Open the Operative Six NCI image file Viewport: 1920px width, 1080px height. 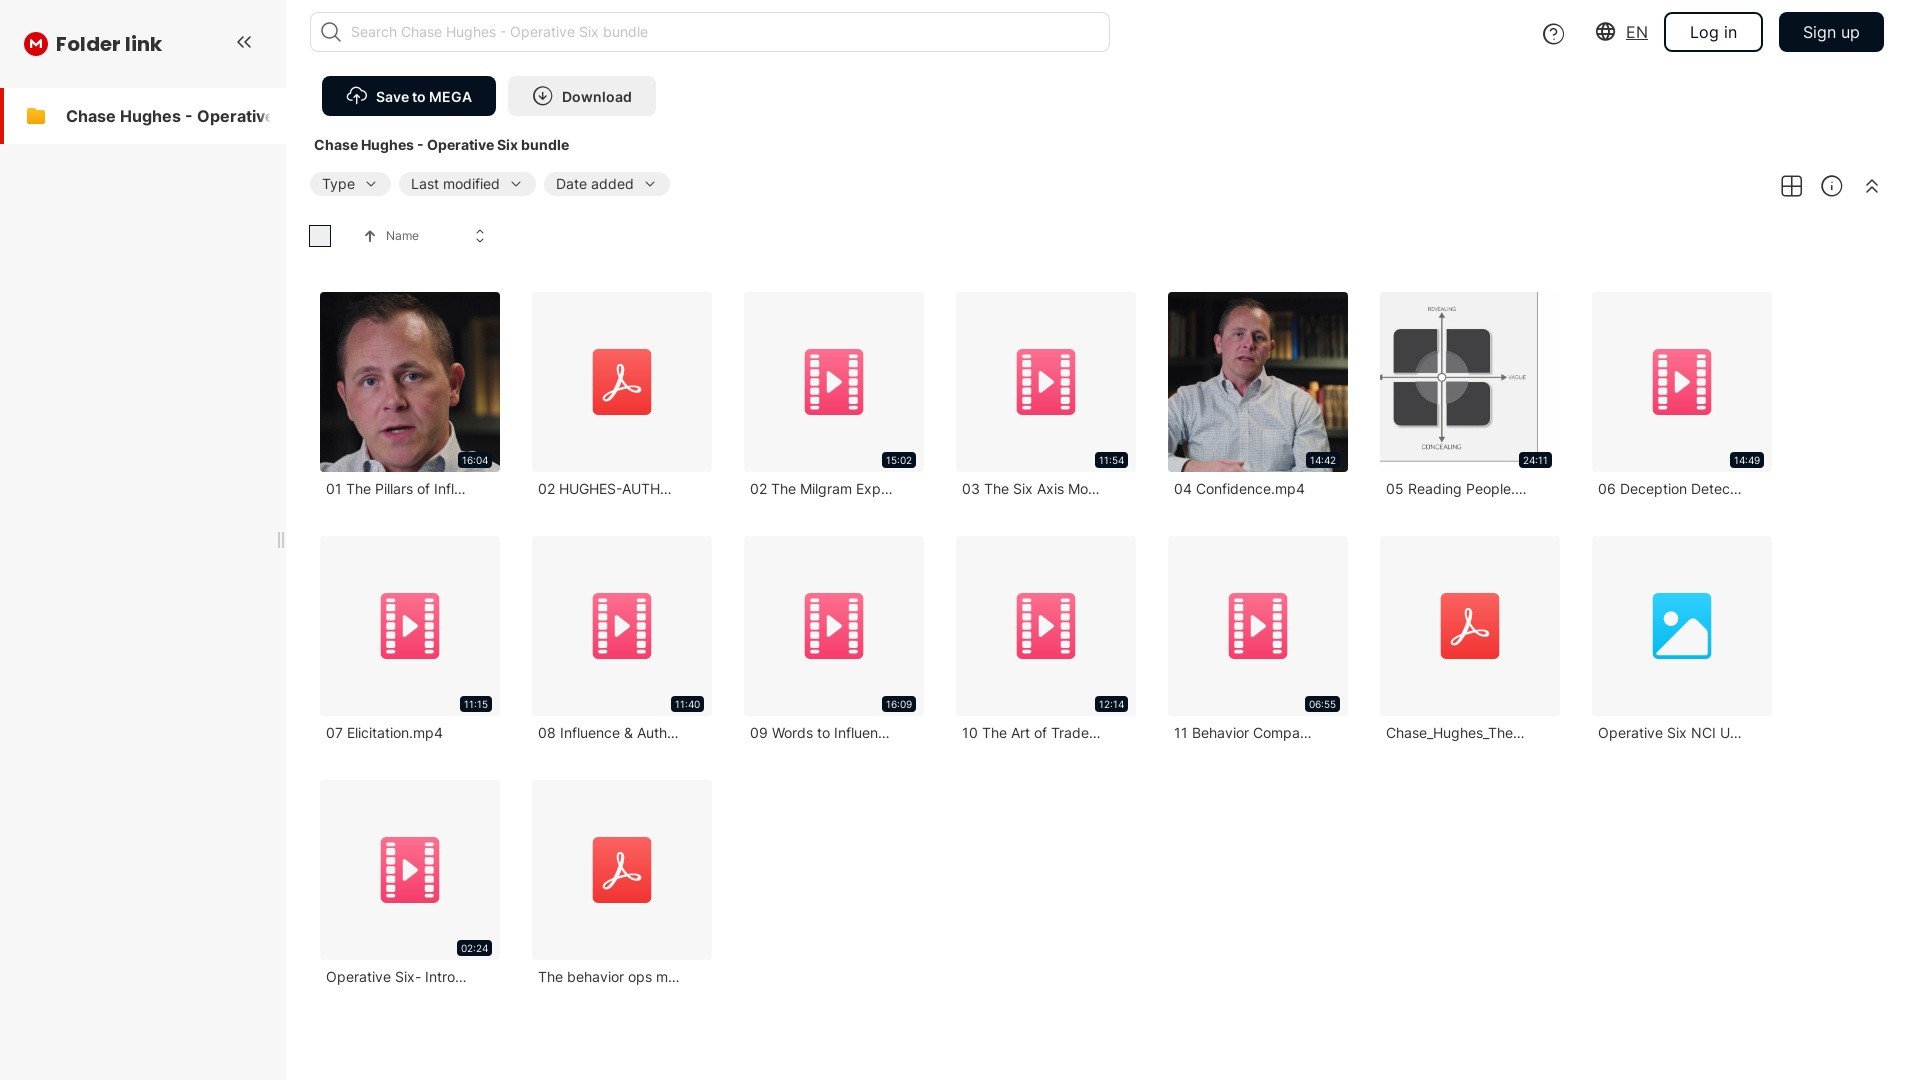pos(1681,626)
